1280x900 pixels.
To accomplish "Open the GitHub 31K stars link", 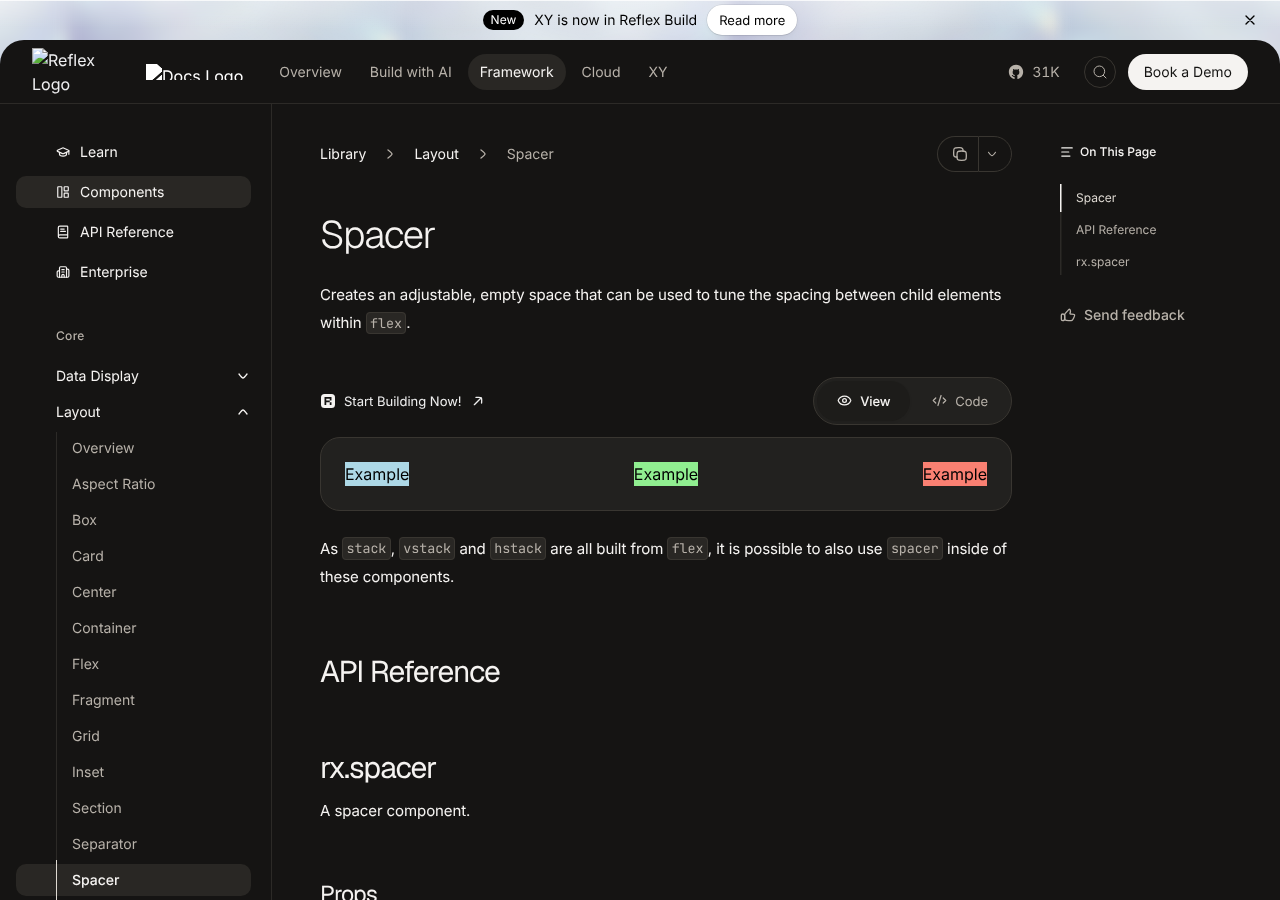I will click(1034, 72).
